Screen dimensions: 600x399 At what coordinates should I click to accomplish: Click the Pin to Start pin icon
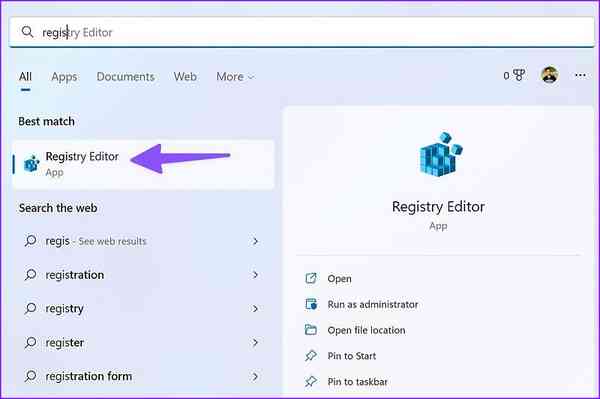click(311, 356)
